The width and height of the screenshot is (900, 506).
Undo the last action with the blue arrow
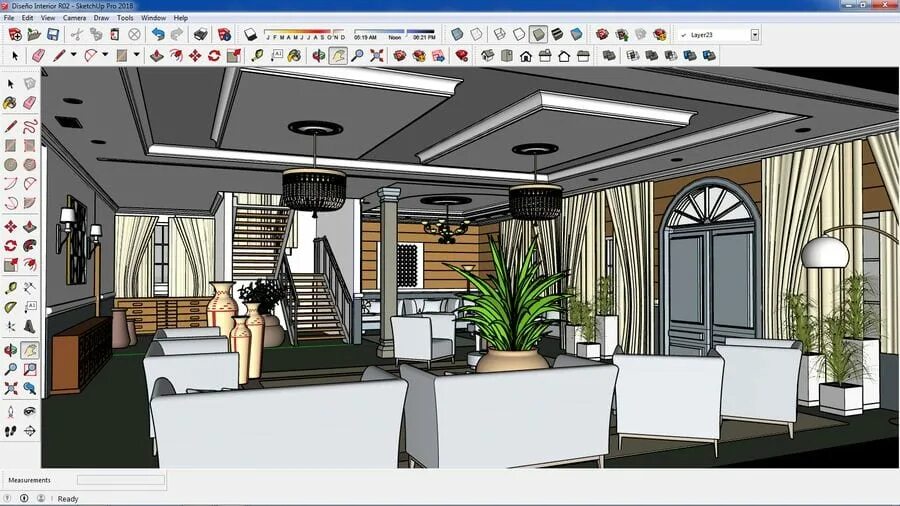158,34
